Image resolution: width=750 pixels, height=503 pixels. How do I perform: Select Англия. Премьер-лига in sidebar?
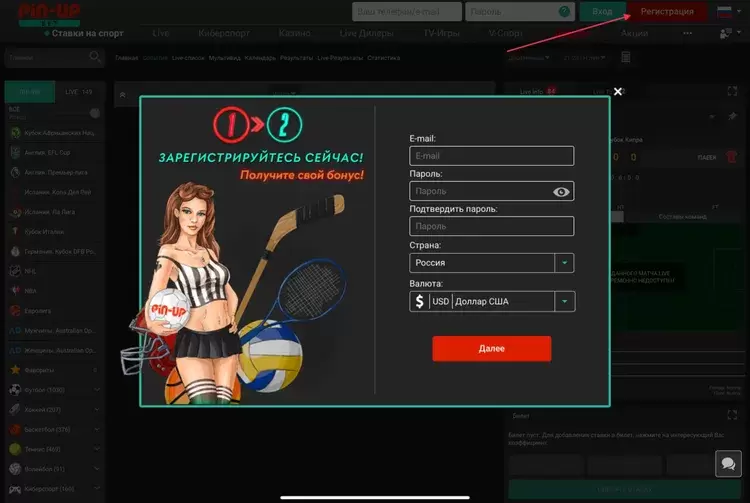54,172
